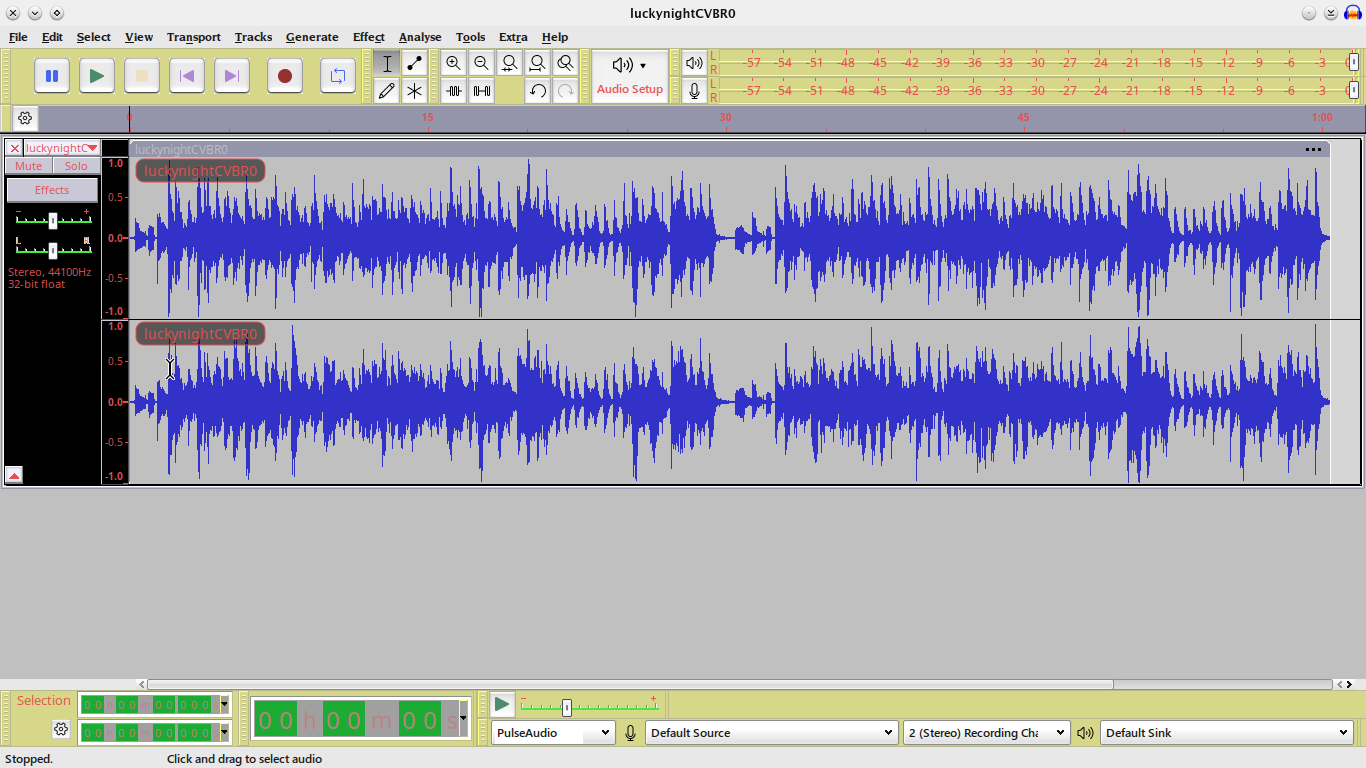Select the Envelope tool

pyautogui.click(x=414, y=63)
